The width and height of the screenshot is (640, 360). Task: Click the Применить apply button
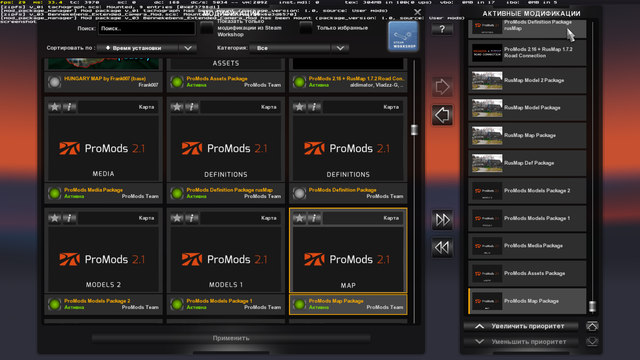pos(231,338)
